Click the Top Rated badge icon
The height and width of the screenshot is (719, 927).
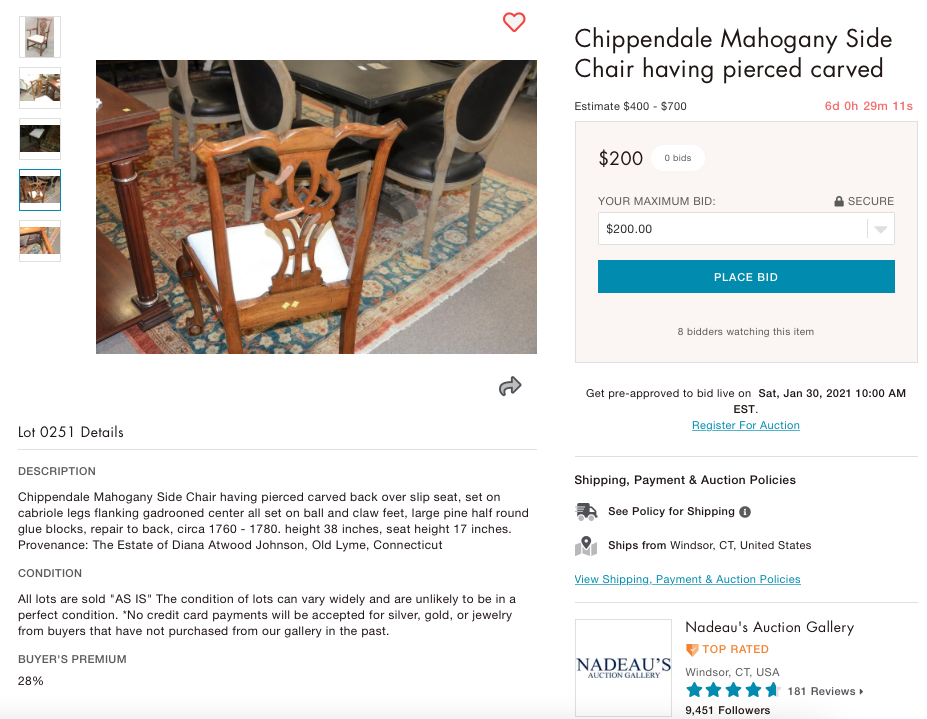pyautogui.click(x=691, y=650)
